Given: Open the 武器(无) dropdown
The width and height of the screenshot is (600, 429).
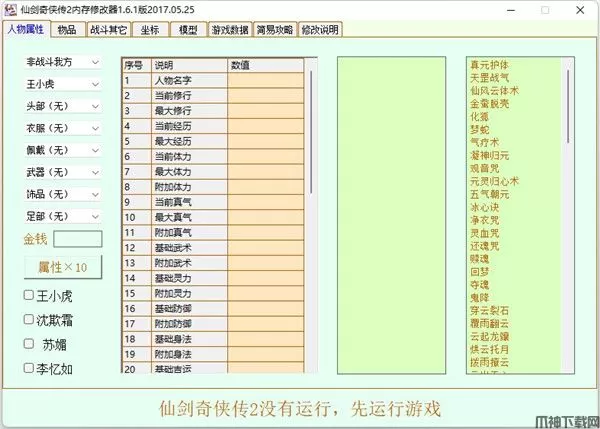Looking at the screenshot, I should coord(63,172).
